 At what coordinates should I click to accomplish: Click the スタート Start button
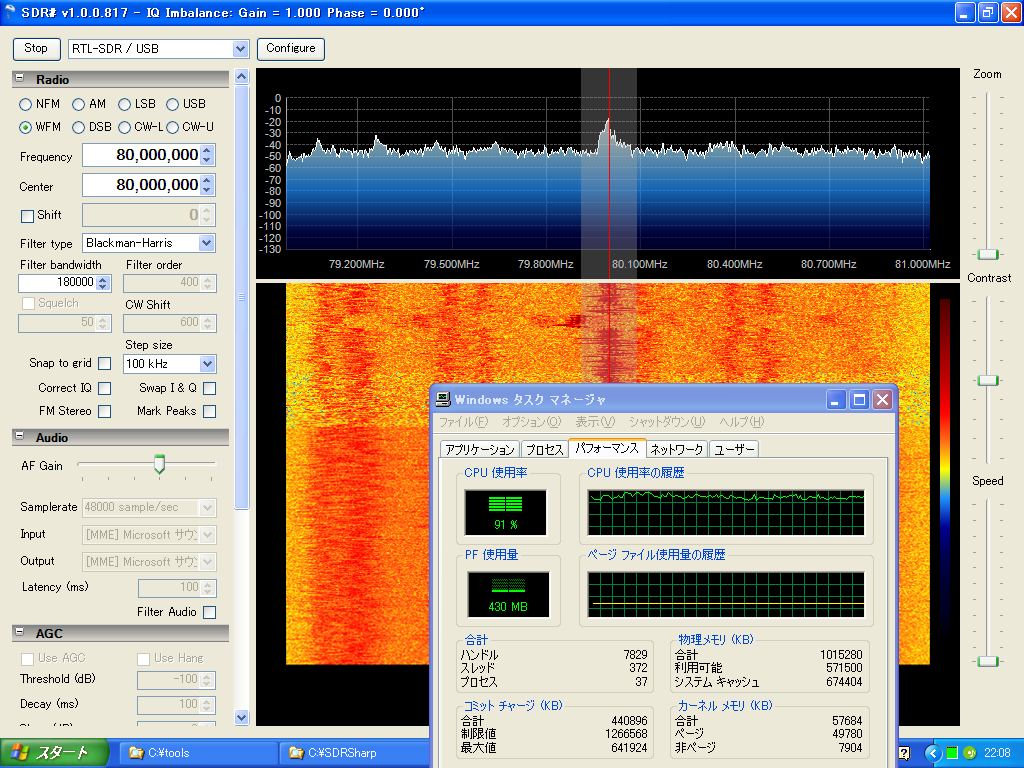point(54,753)
